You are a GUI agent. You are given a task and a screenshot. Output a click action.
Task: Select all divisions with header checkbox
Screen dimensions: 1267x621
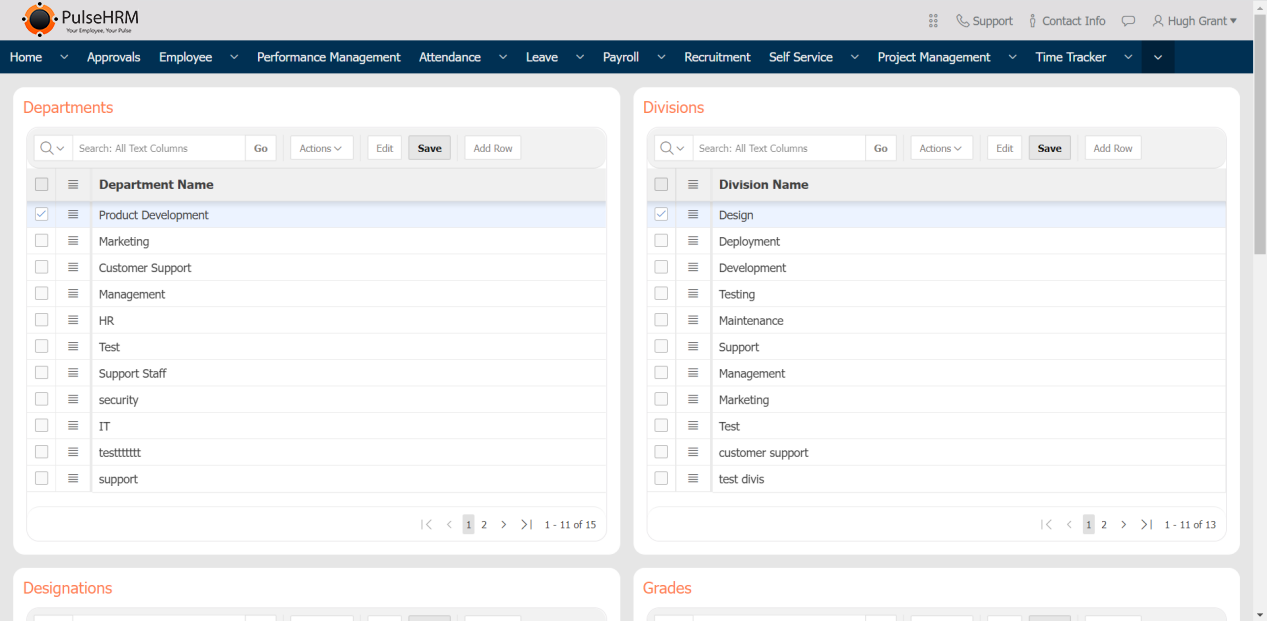661,184
